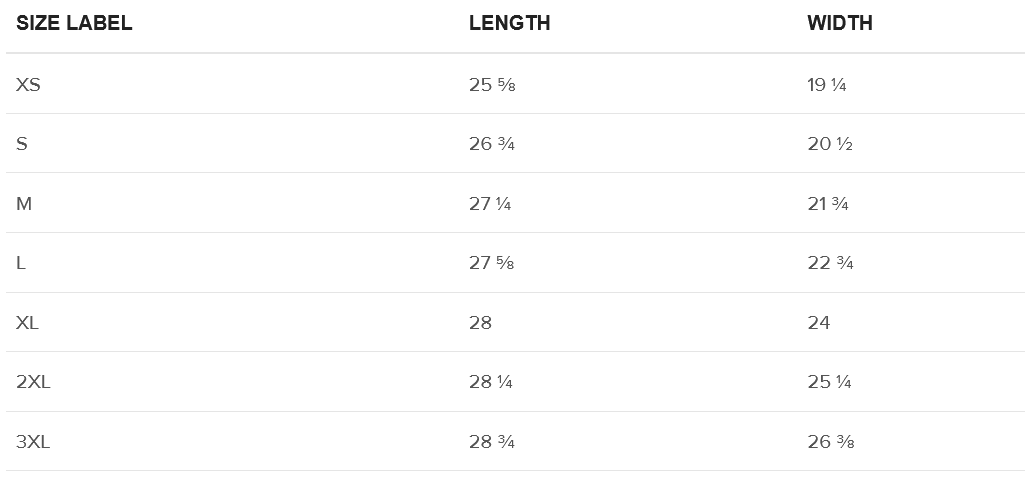Click the XS width value 19 ¼
The image size is (1025, 493).
pos(827,85)
